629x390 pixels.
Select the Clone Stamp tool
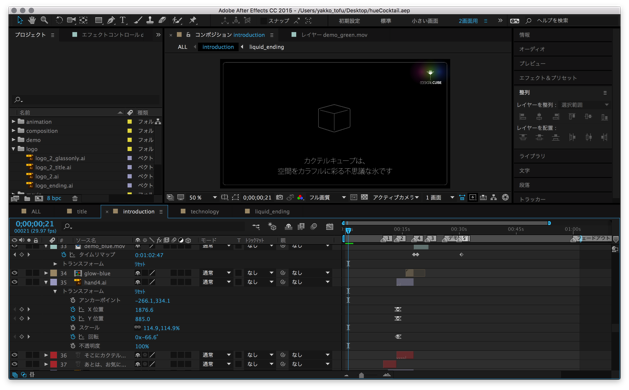click(150, 20)
